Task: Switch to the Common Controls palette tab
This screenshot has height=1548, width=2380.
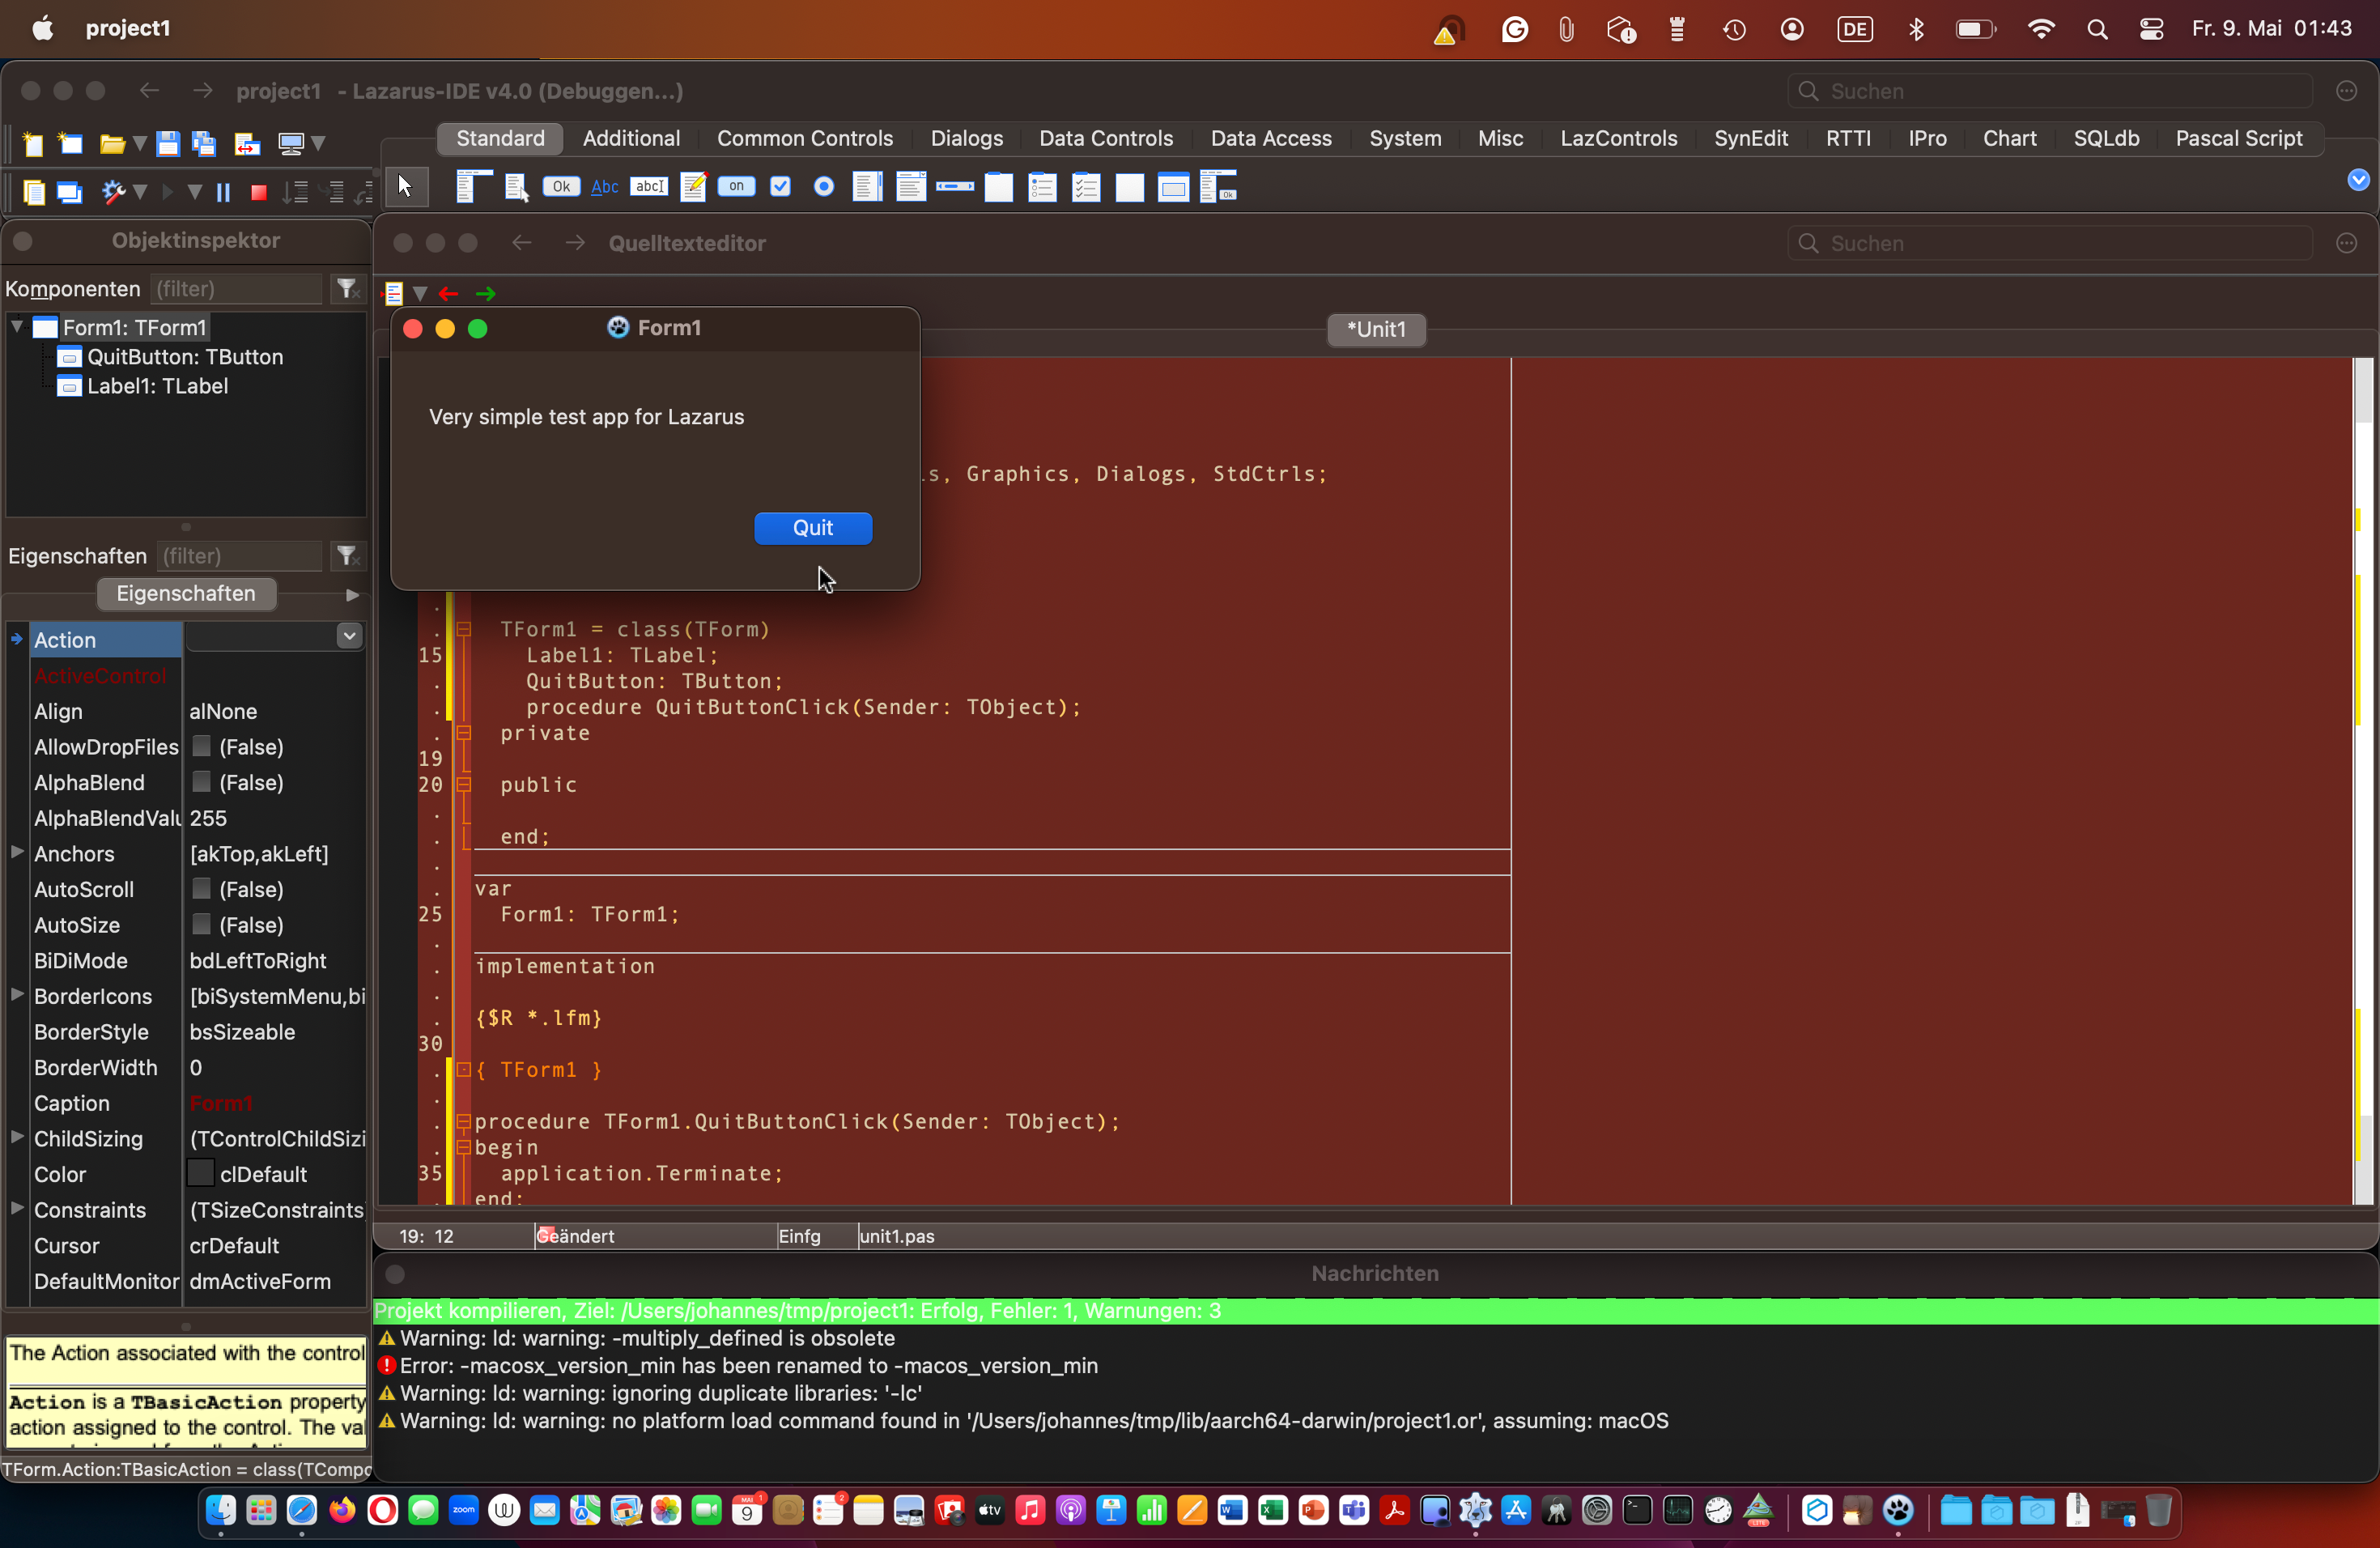Action: 805,138
